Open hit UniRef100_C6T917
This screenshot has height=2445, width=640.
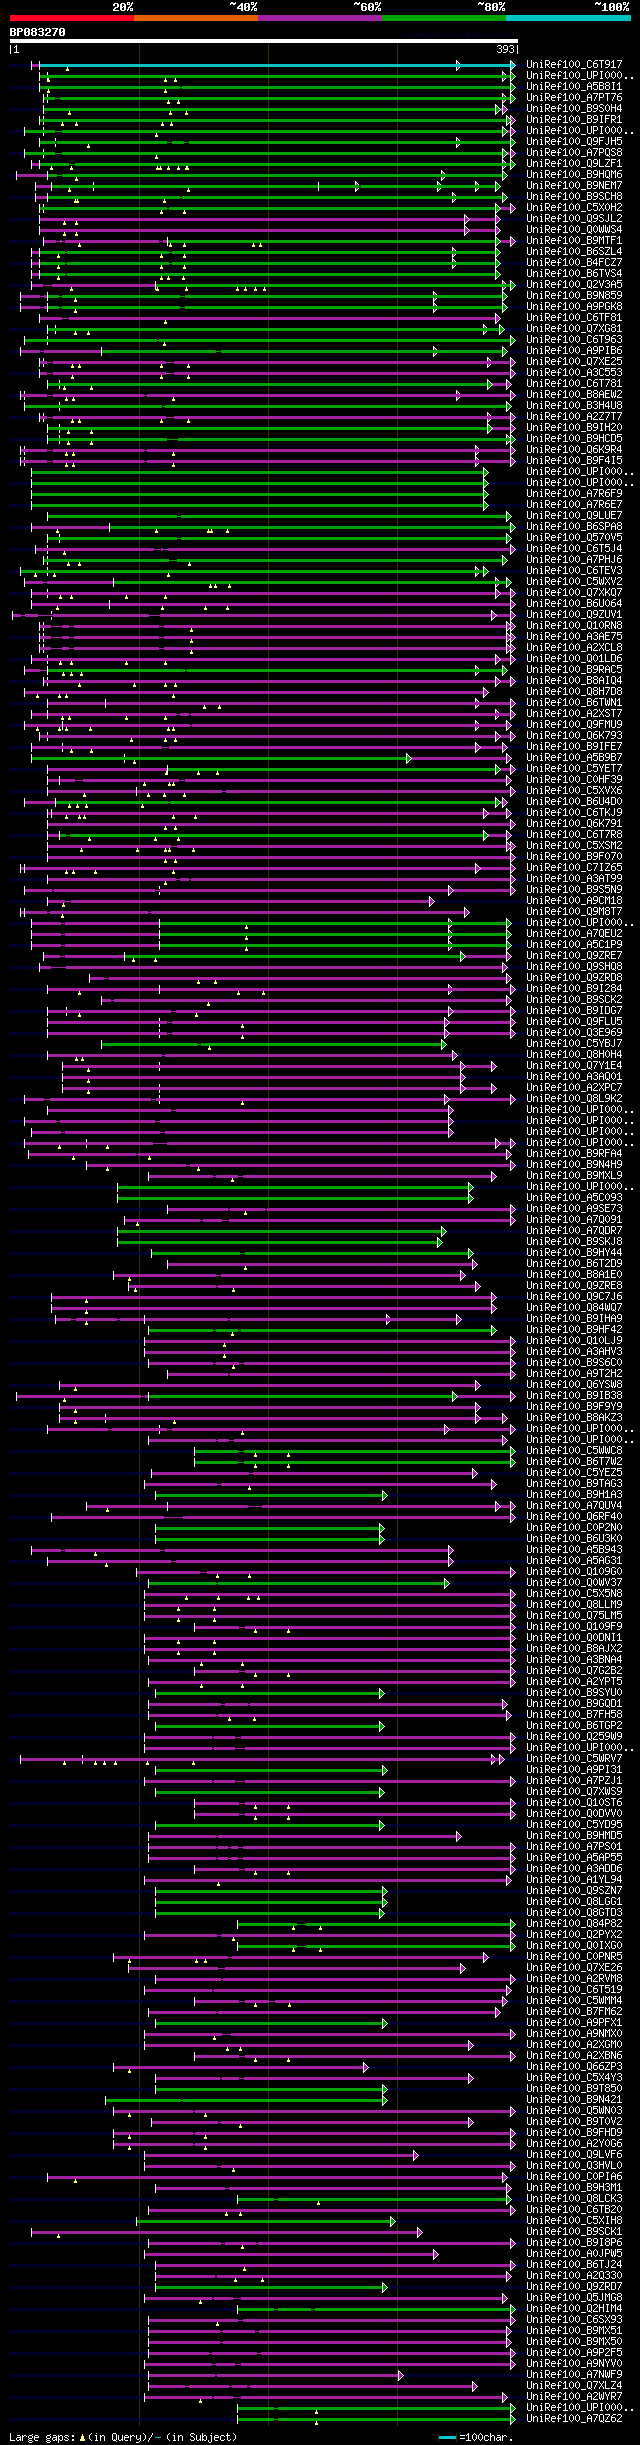tap(575, 65)
